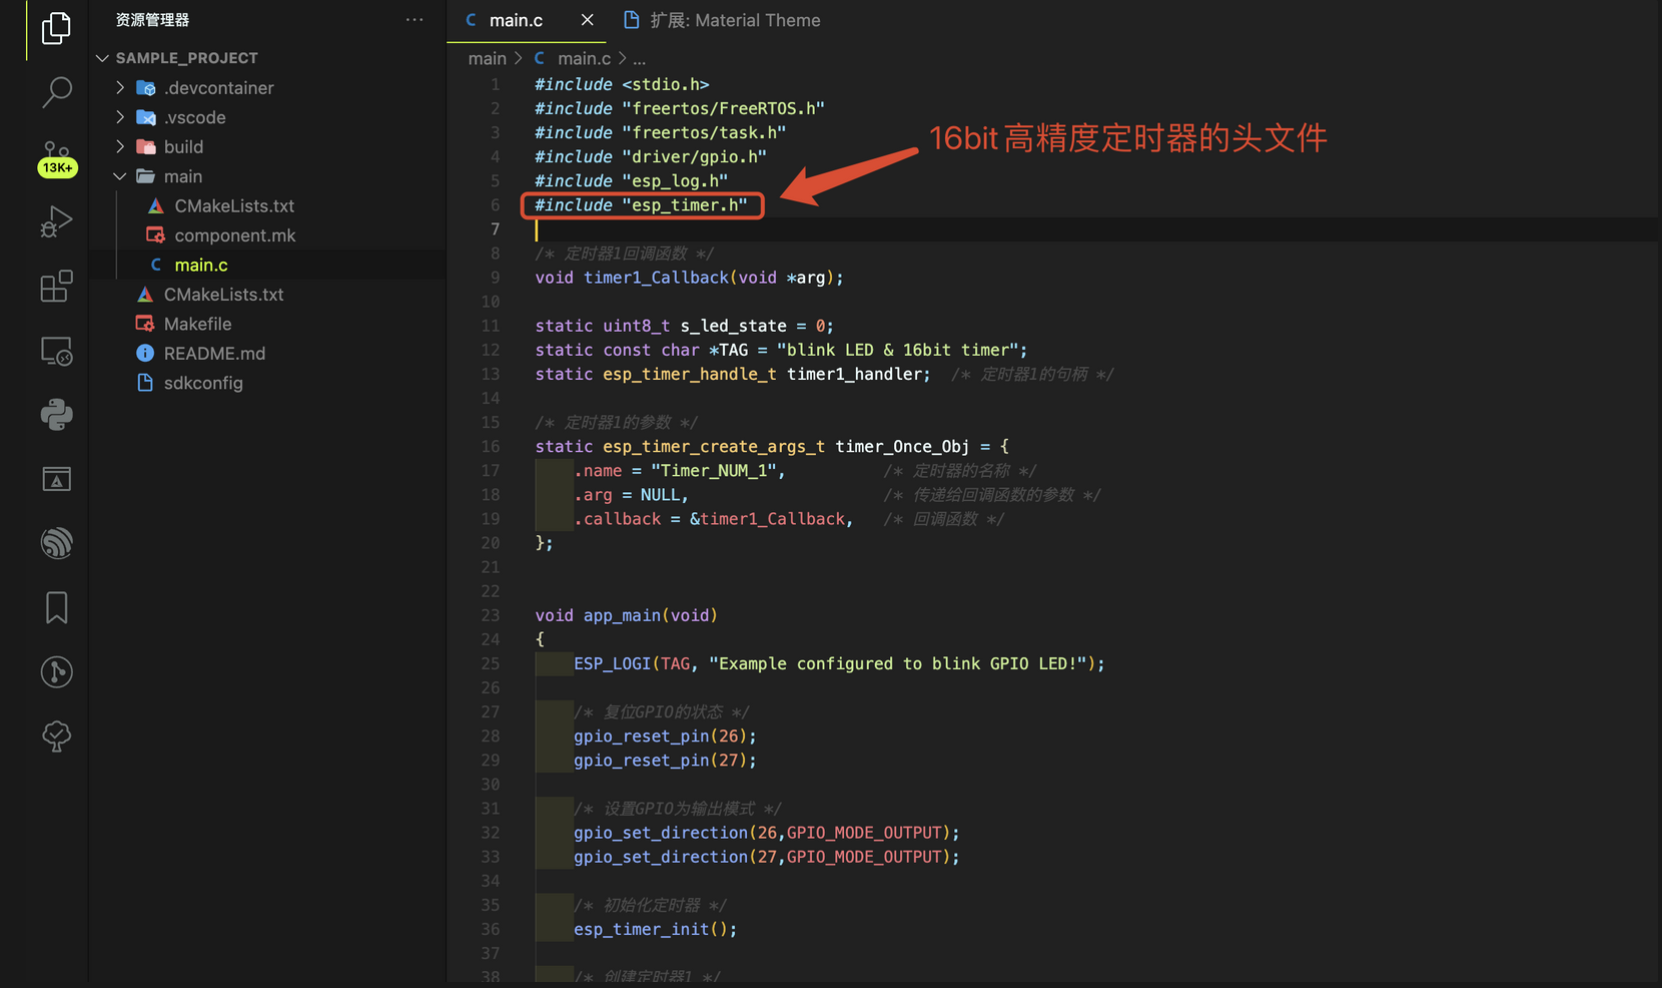The height and width of the screenshot is (988, 1662).
Task: Click the main breadcrumb folder segment
Action: point(487,58)
